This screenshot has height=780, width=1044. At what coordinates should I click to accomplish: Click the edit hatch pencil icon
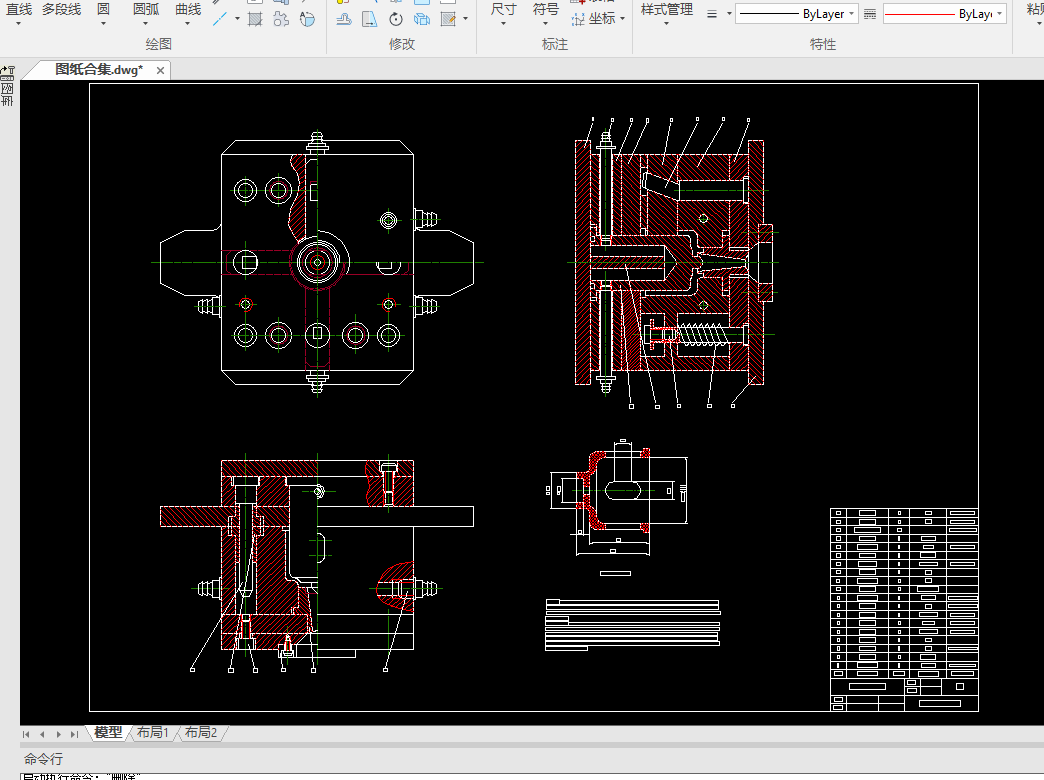448,19
